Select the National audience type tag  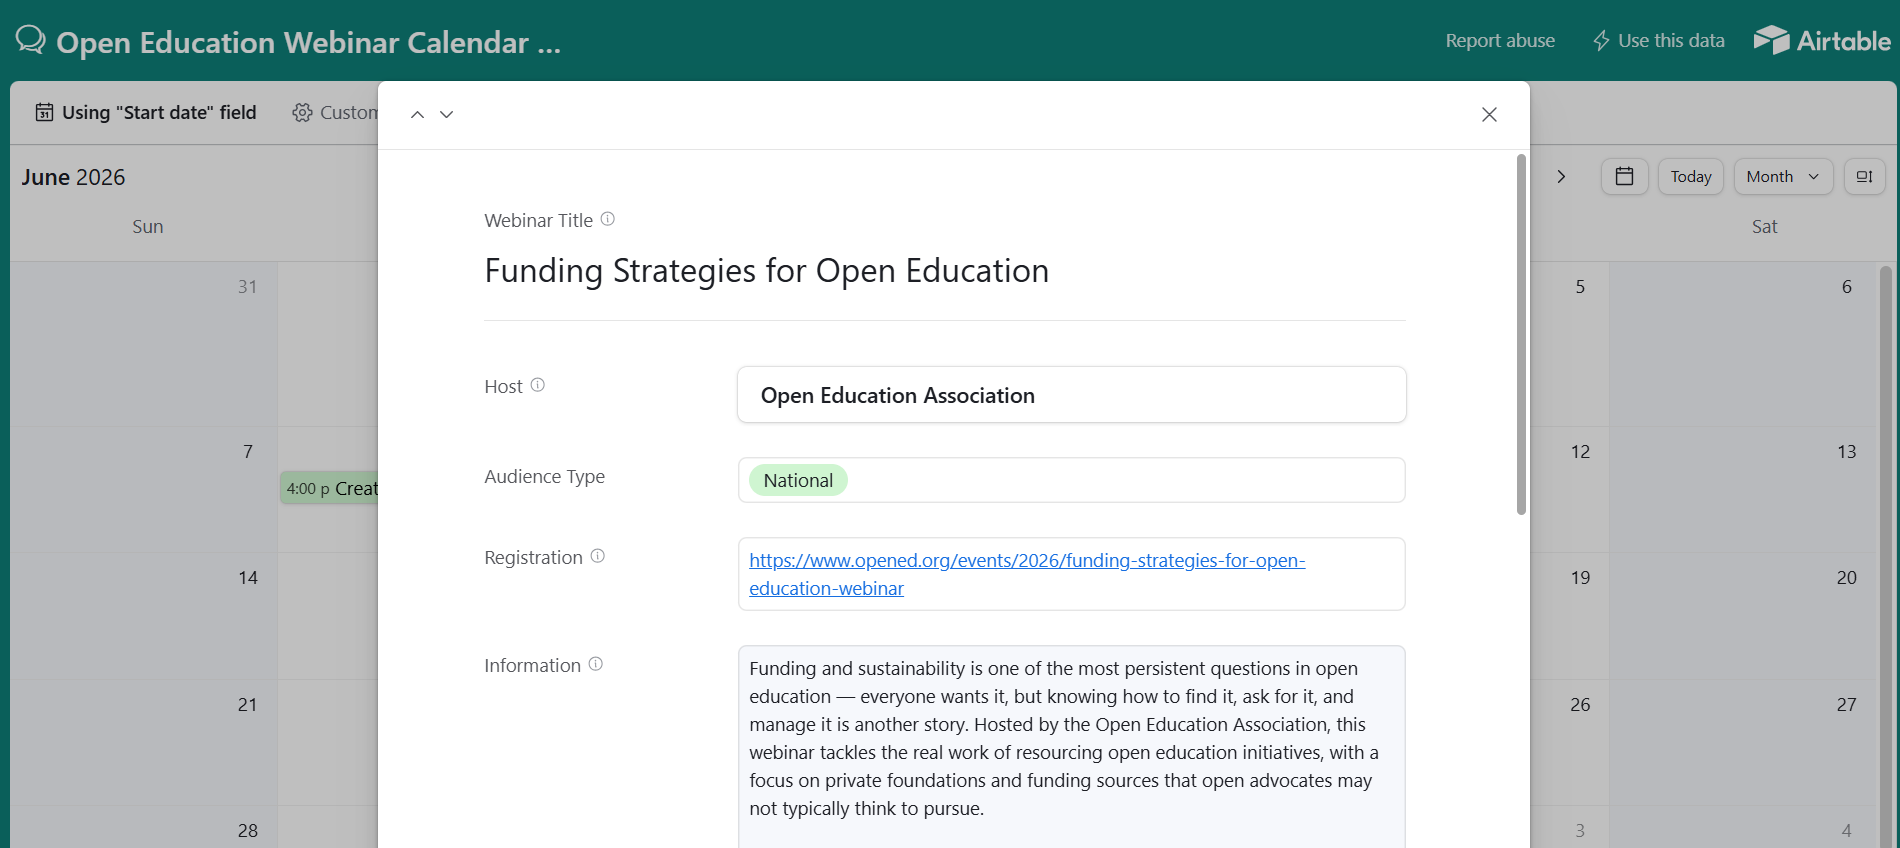tap(798, 480)
